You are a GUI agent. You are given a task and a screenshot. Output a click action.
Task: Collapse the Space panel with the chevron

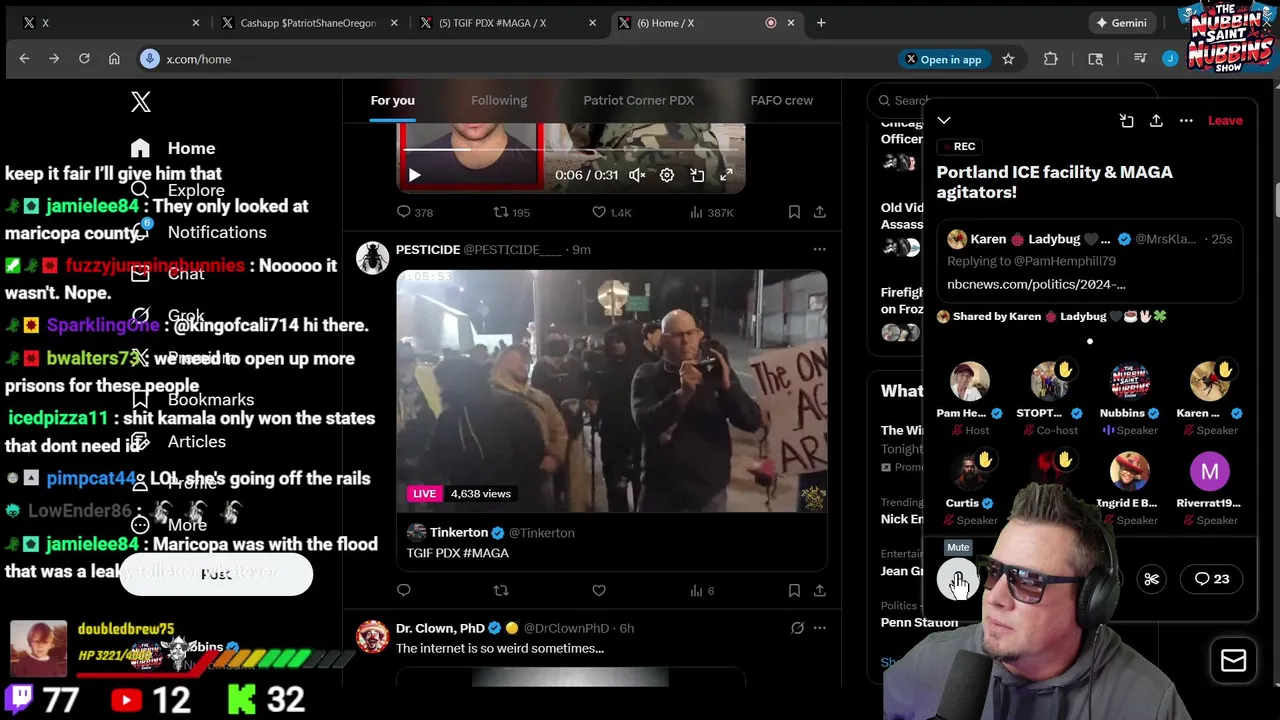tap(944, 120)
